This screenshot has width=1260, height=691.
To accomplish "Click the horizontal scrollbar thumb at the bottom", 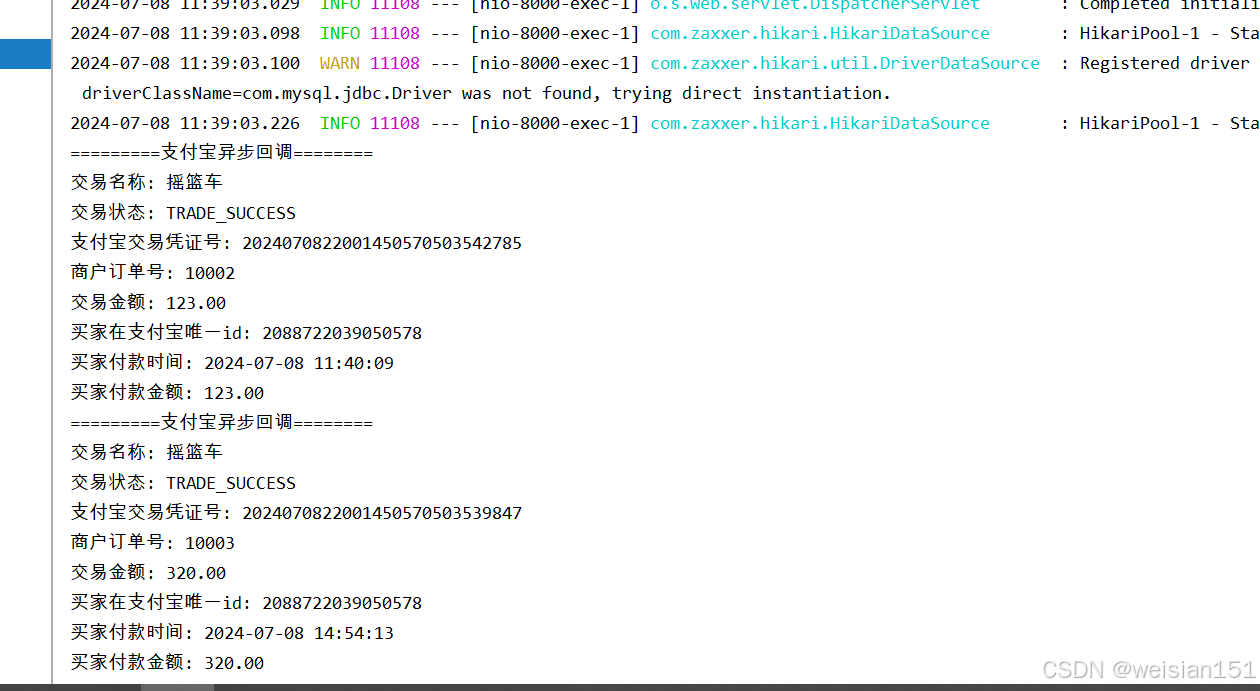I will [x=177, y=687].
